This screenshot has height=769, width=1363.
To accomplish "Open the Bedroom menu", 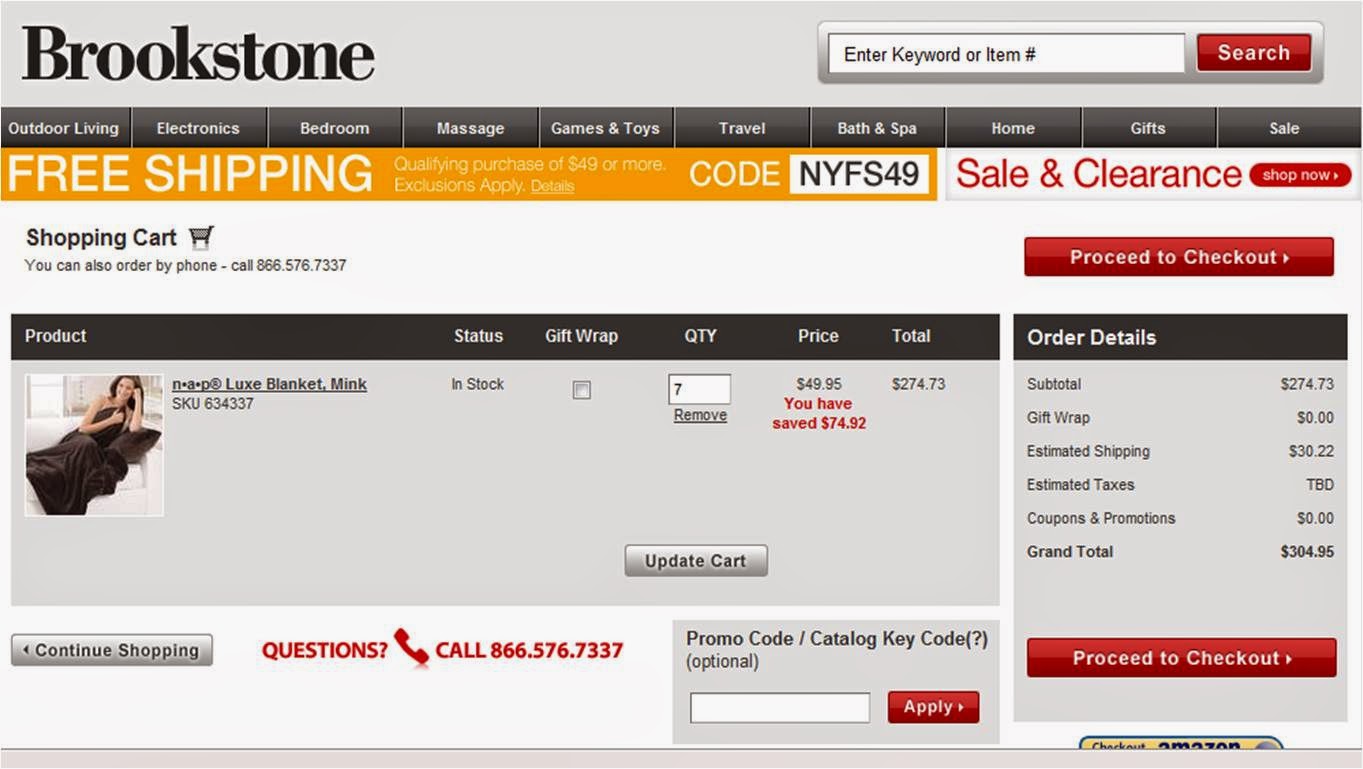I will [x=334, y=128].
